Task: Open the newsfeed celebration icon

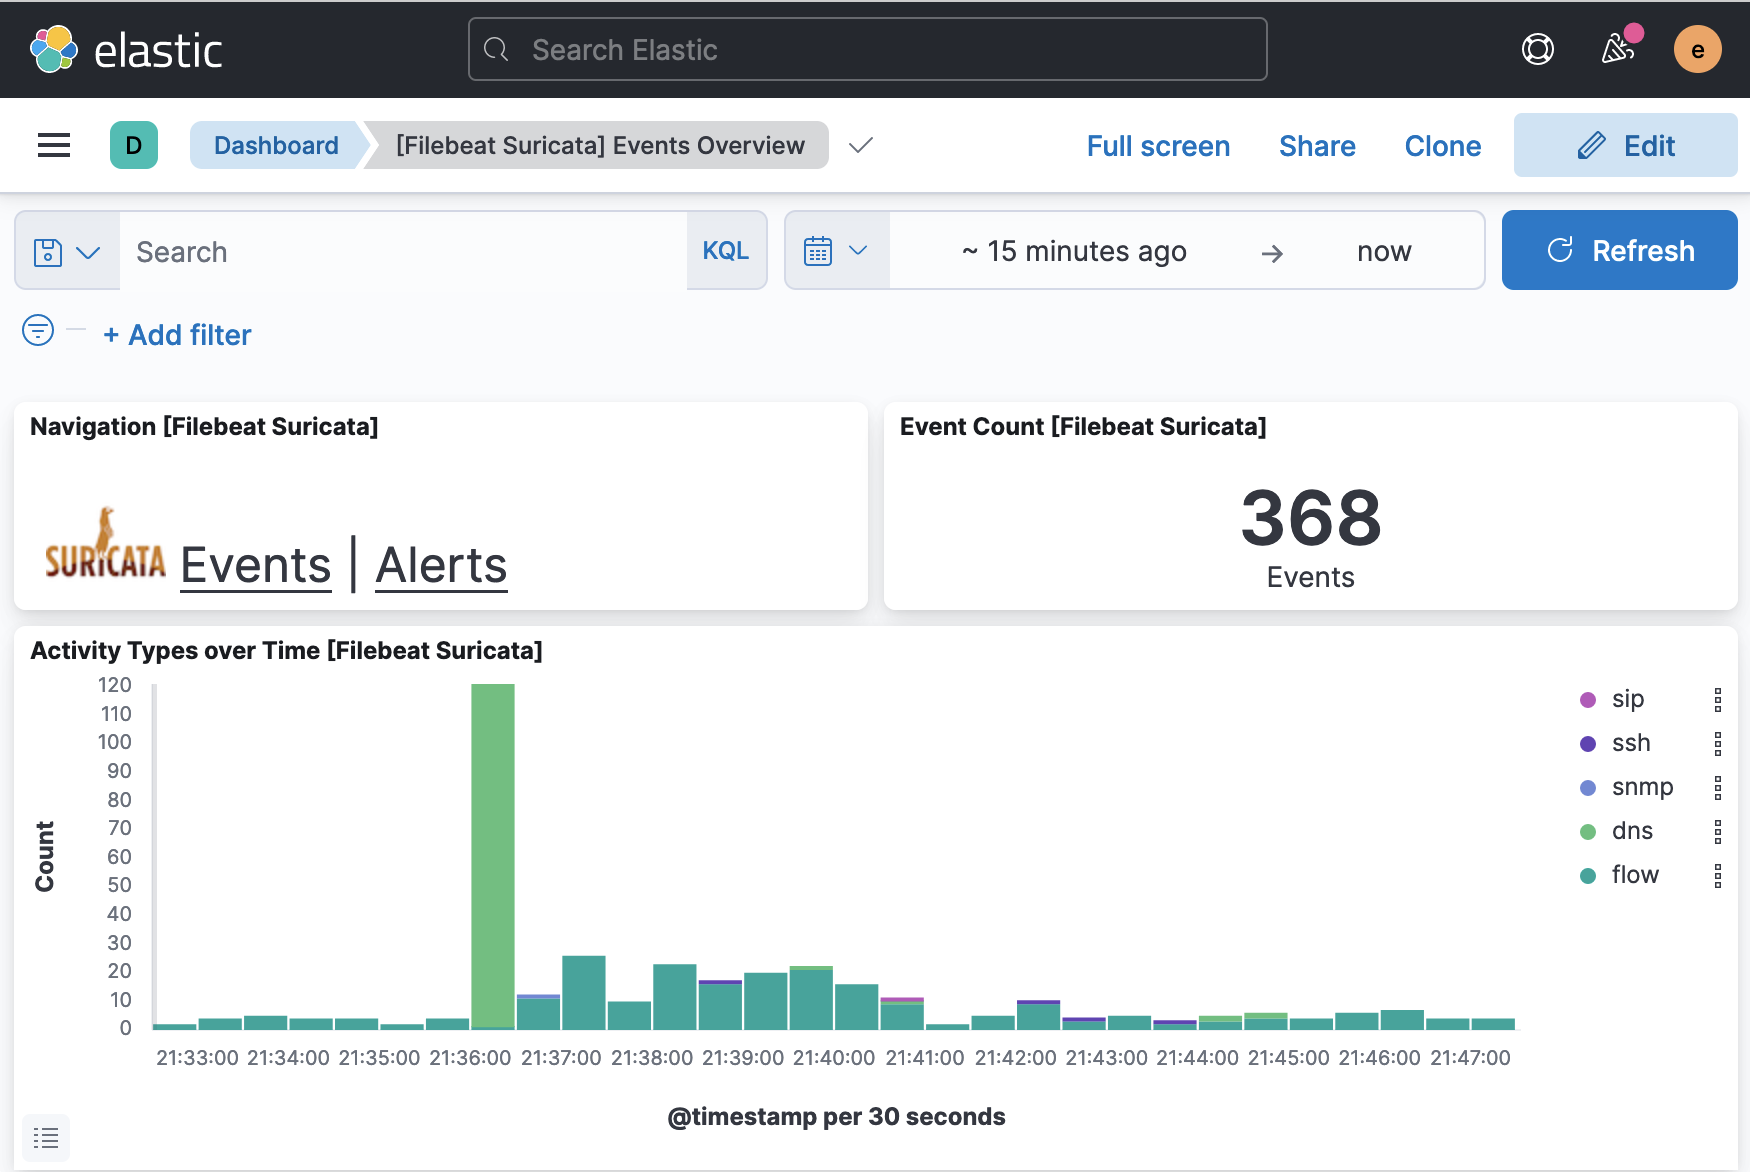Action: (1618, 49)
